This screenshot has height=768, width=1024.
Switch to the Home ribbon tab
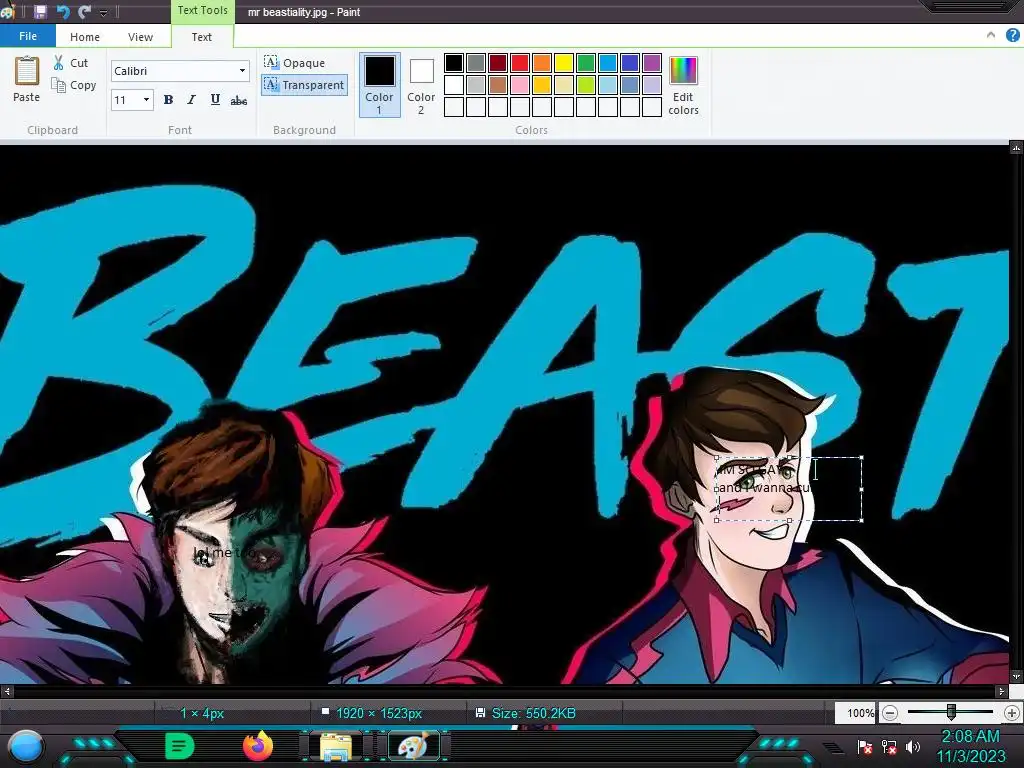tap(85, 37)
